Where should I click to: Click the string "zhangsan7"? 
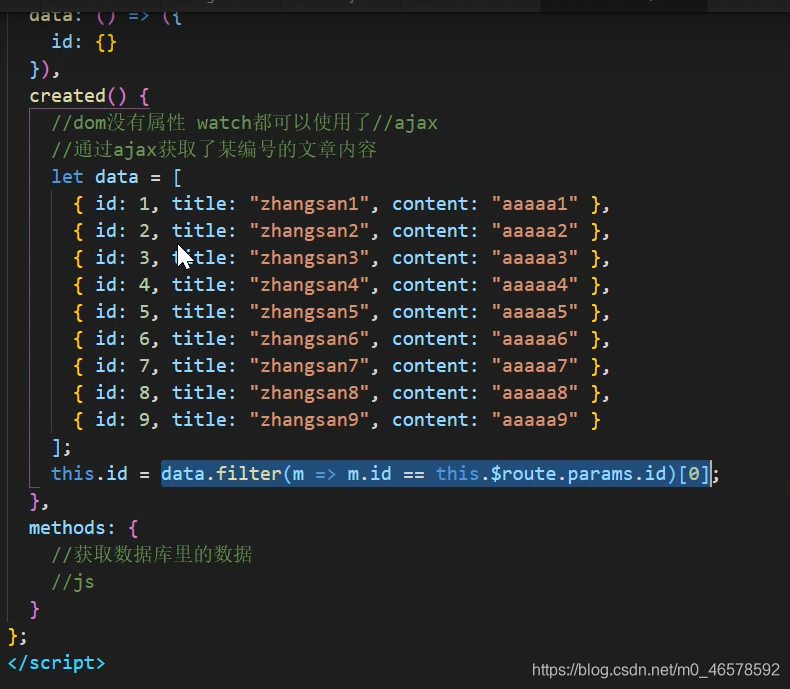coord(309,366)
